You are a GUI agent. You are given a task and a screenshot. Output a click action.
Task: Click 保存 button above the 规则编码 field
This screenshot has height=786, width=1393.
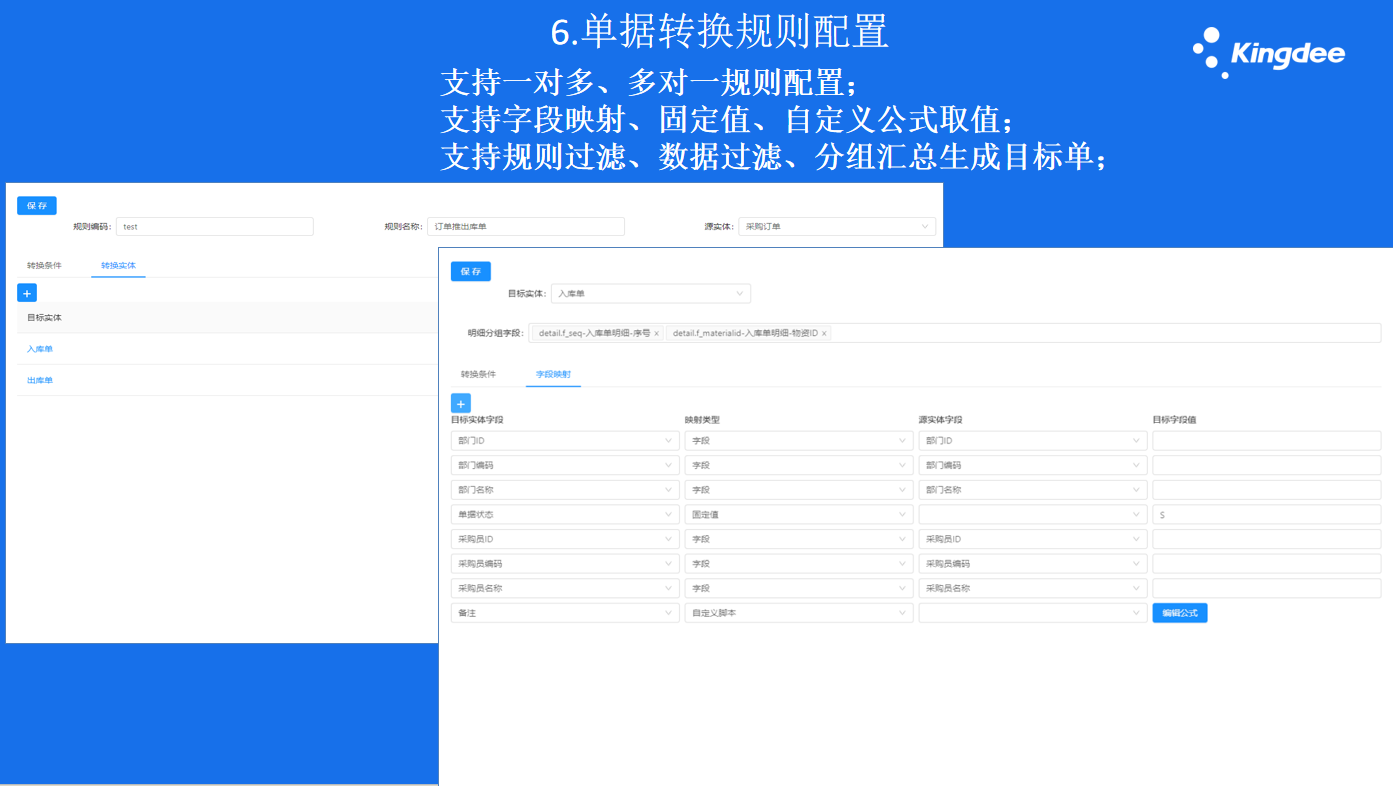37,206
